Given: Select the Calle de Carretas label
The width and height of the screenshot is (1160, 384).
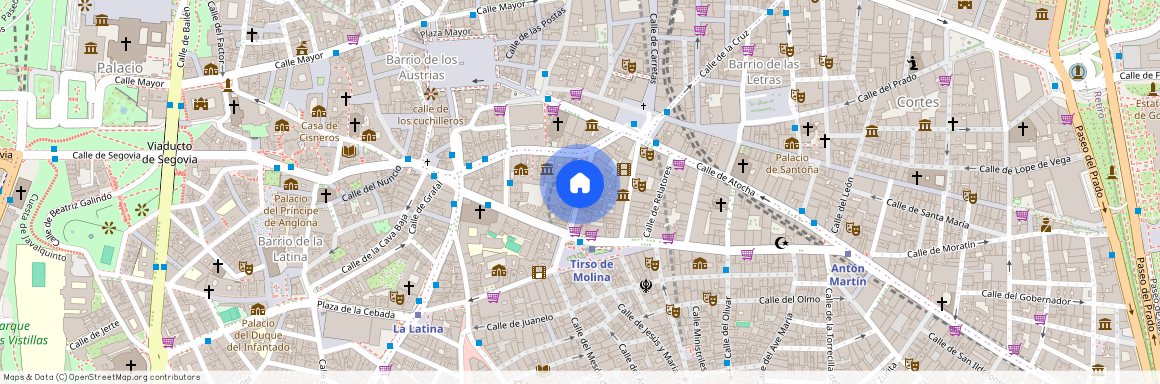Looking at the screenshot, I should point(654,48).
